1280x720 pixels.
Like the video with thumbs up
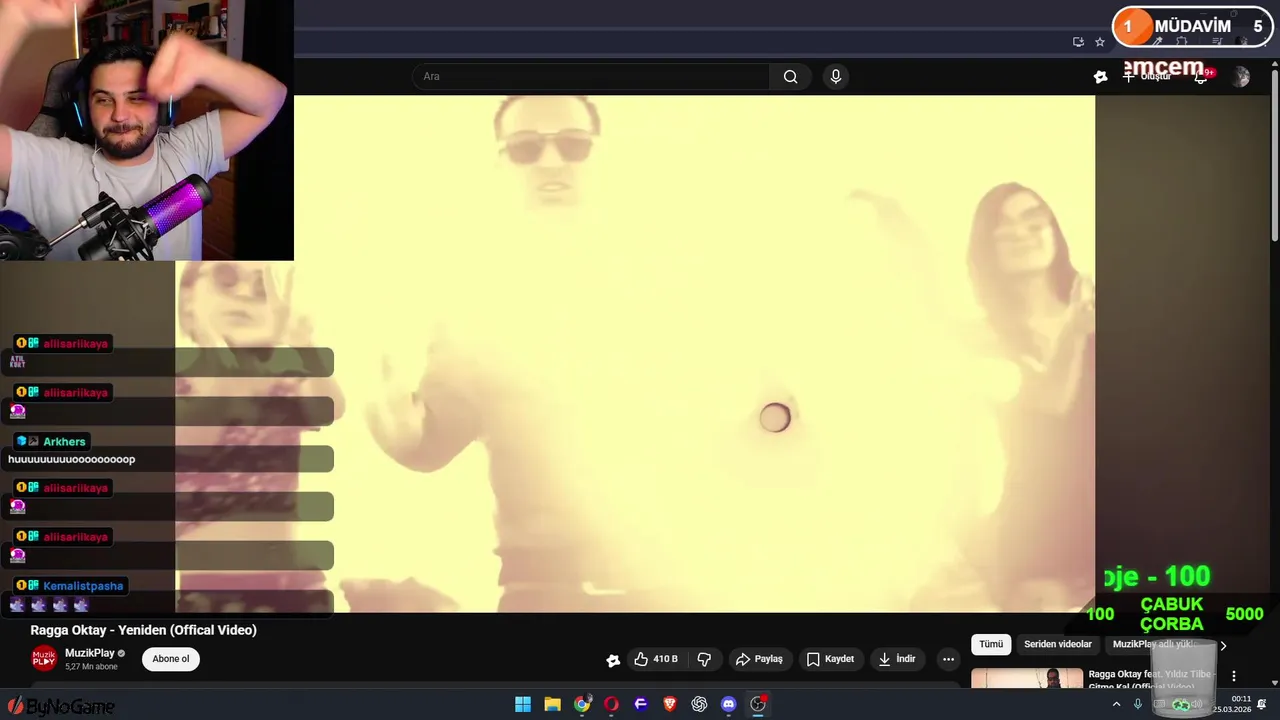click(x=656, y=659)
